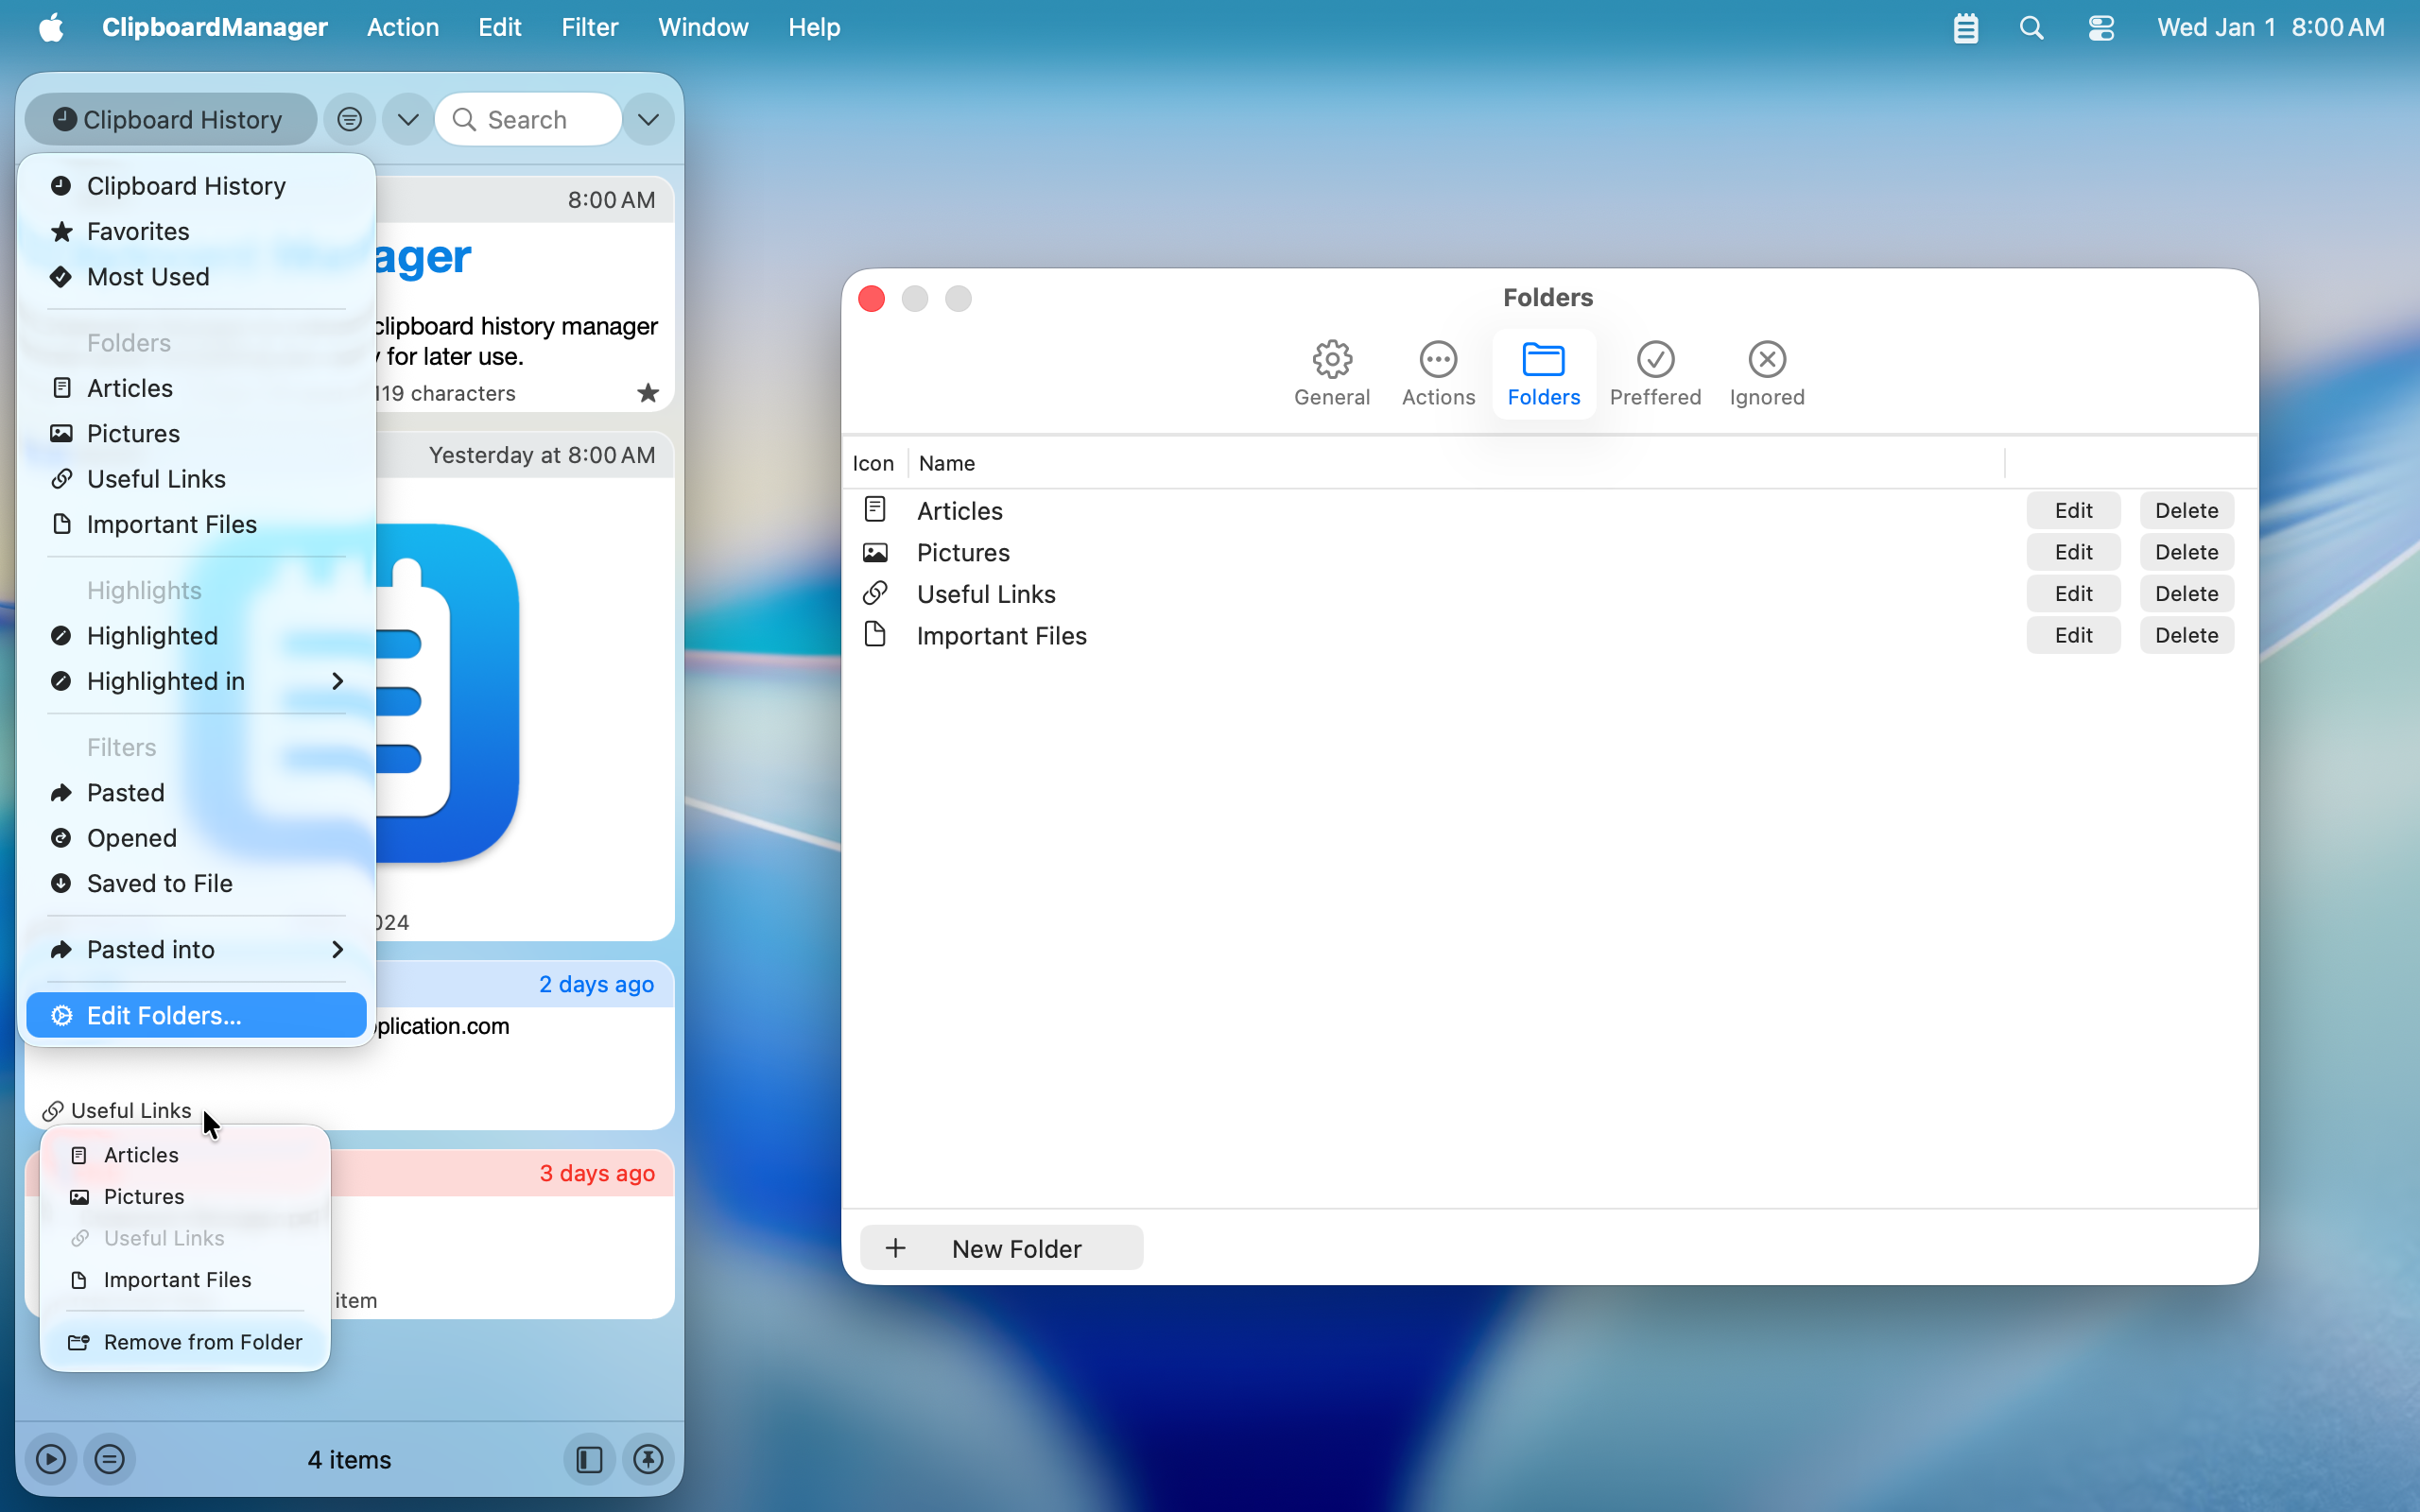Click the New Folder button
The height and width of the screenshot is (1512, 2420).
pos(1001,1248)
